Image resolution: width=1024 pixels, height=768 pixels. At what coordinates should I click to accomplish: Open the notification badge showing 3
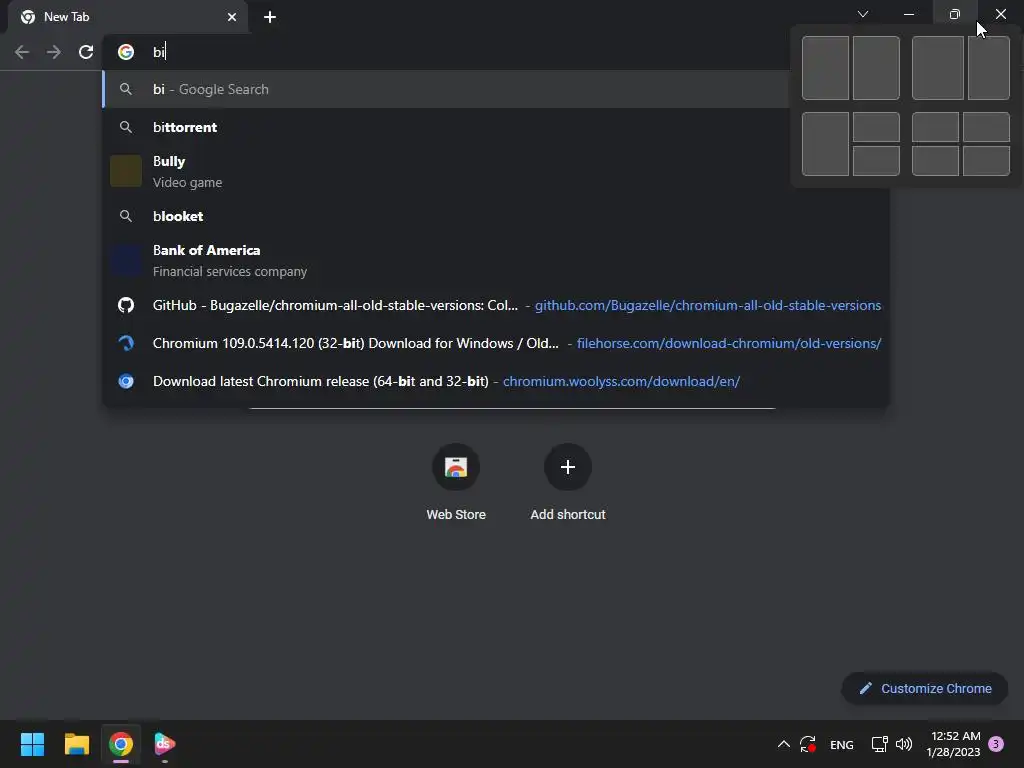[996, 744]
